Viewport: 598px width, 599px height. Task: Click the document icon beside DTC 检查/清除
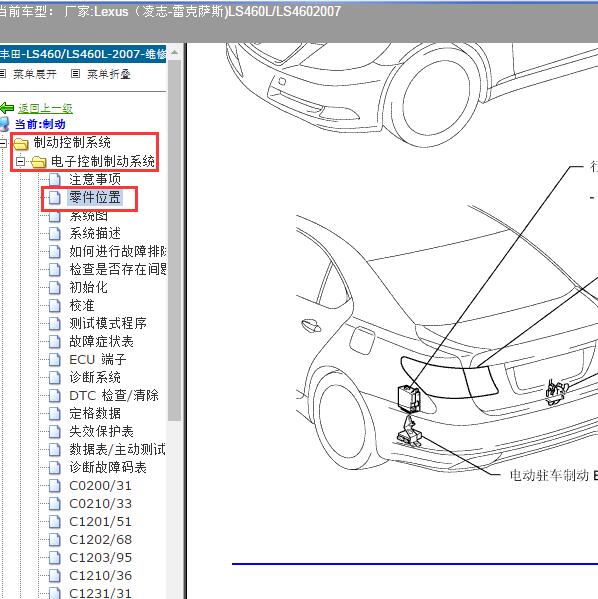55,396
